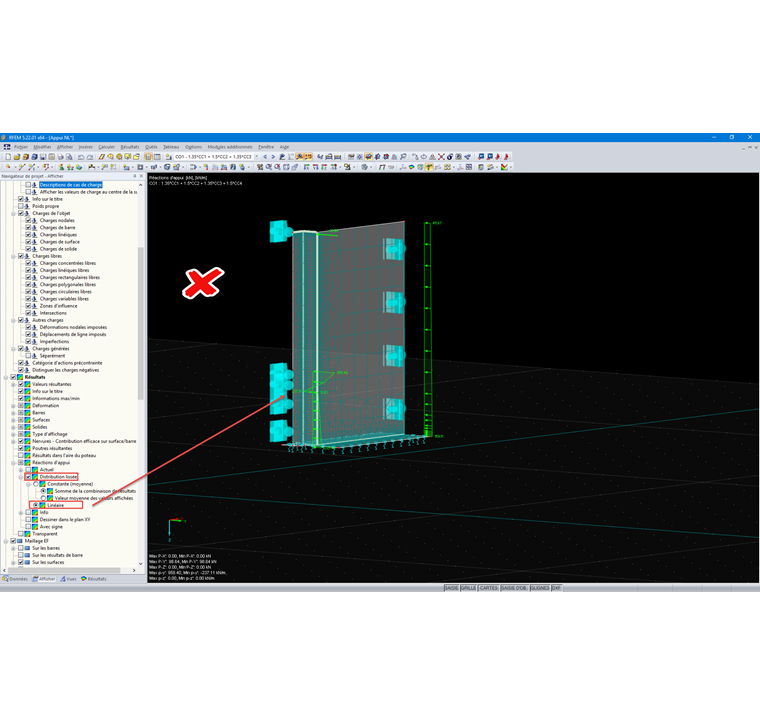Click the CARTES status bar button
760x725 pixels.
[489, 588]
